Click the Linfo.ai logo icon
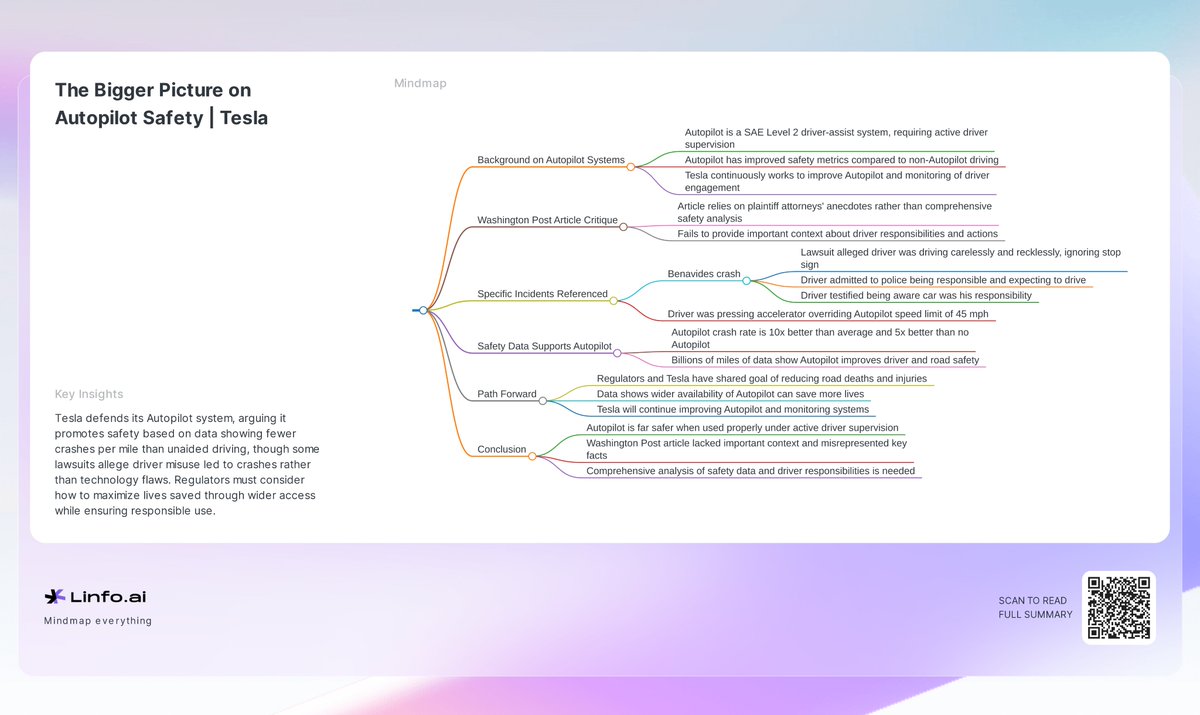Screen dimensions: 1200x715 (x=54, y=597)
